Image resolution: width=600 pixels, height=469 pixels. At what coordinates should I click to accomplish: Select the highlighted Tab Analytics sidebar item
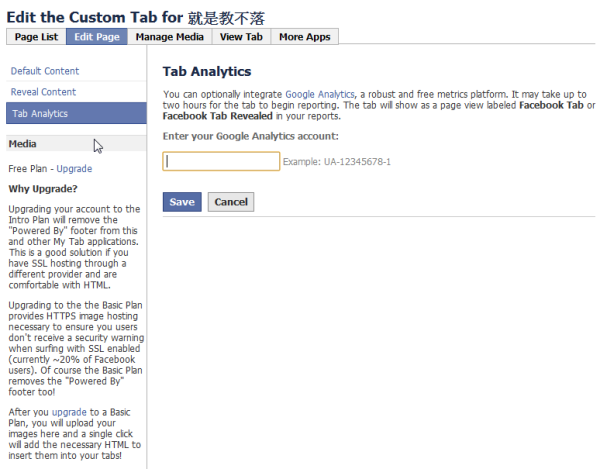coord(40,114)
